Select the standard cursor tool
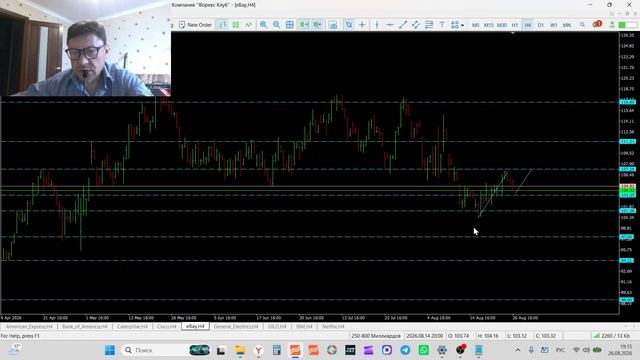The image size is (640, 360). click(349, 25)
